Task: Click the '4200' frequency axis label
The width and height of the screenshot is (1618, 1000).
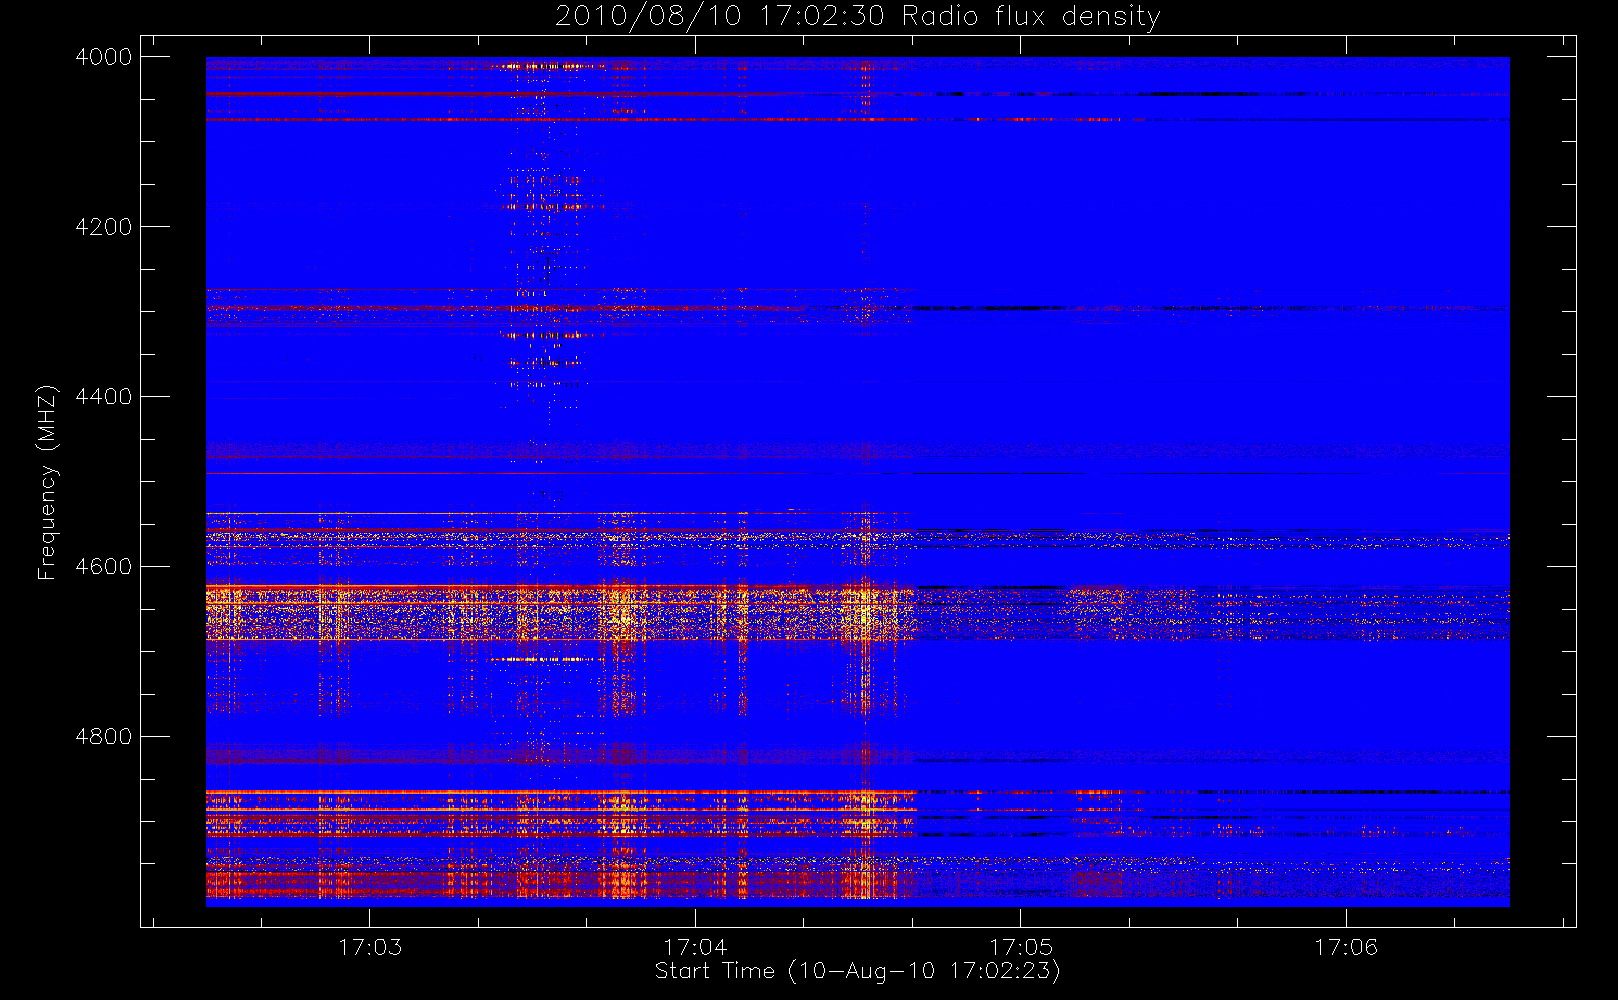Action: (x=104, y=227)
